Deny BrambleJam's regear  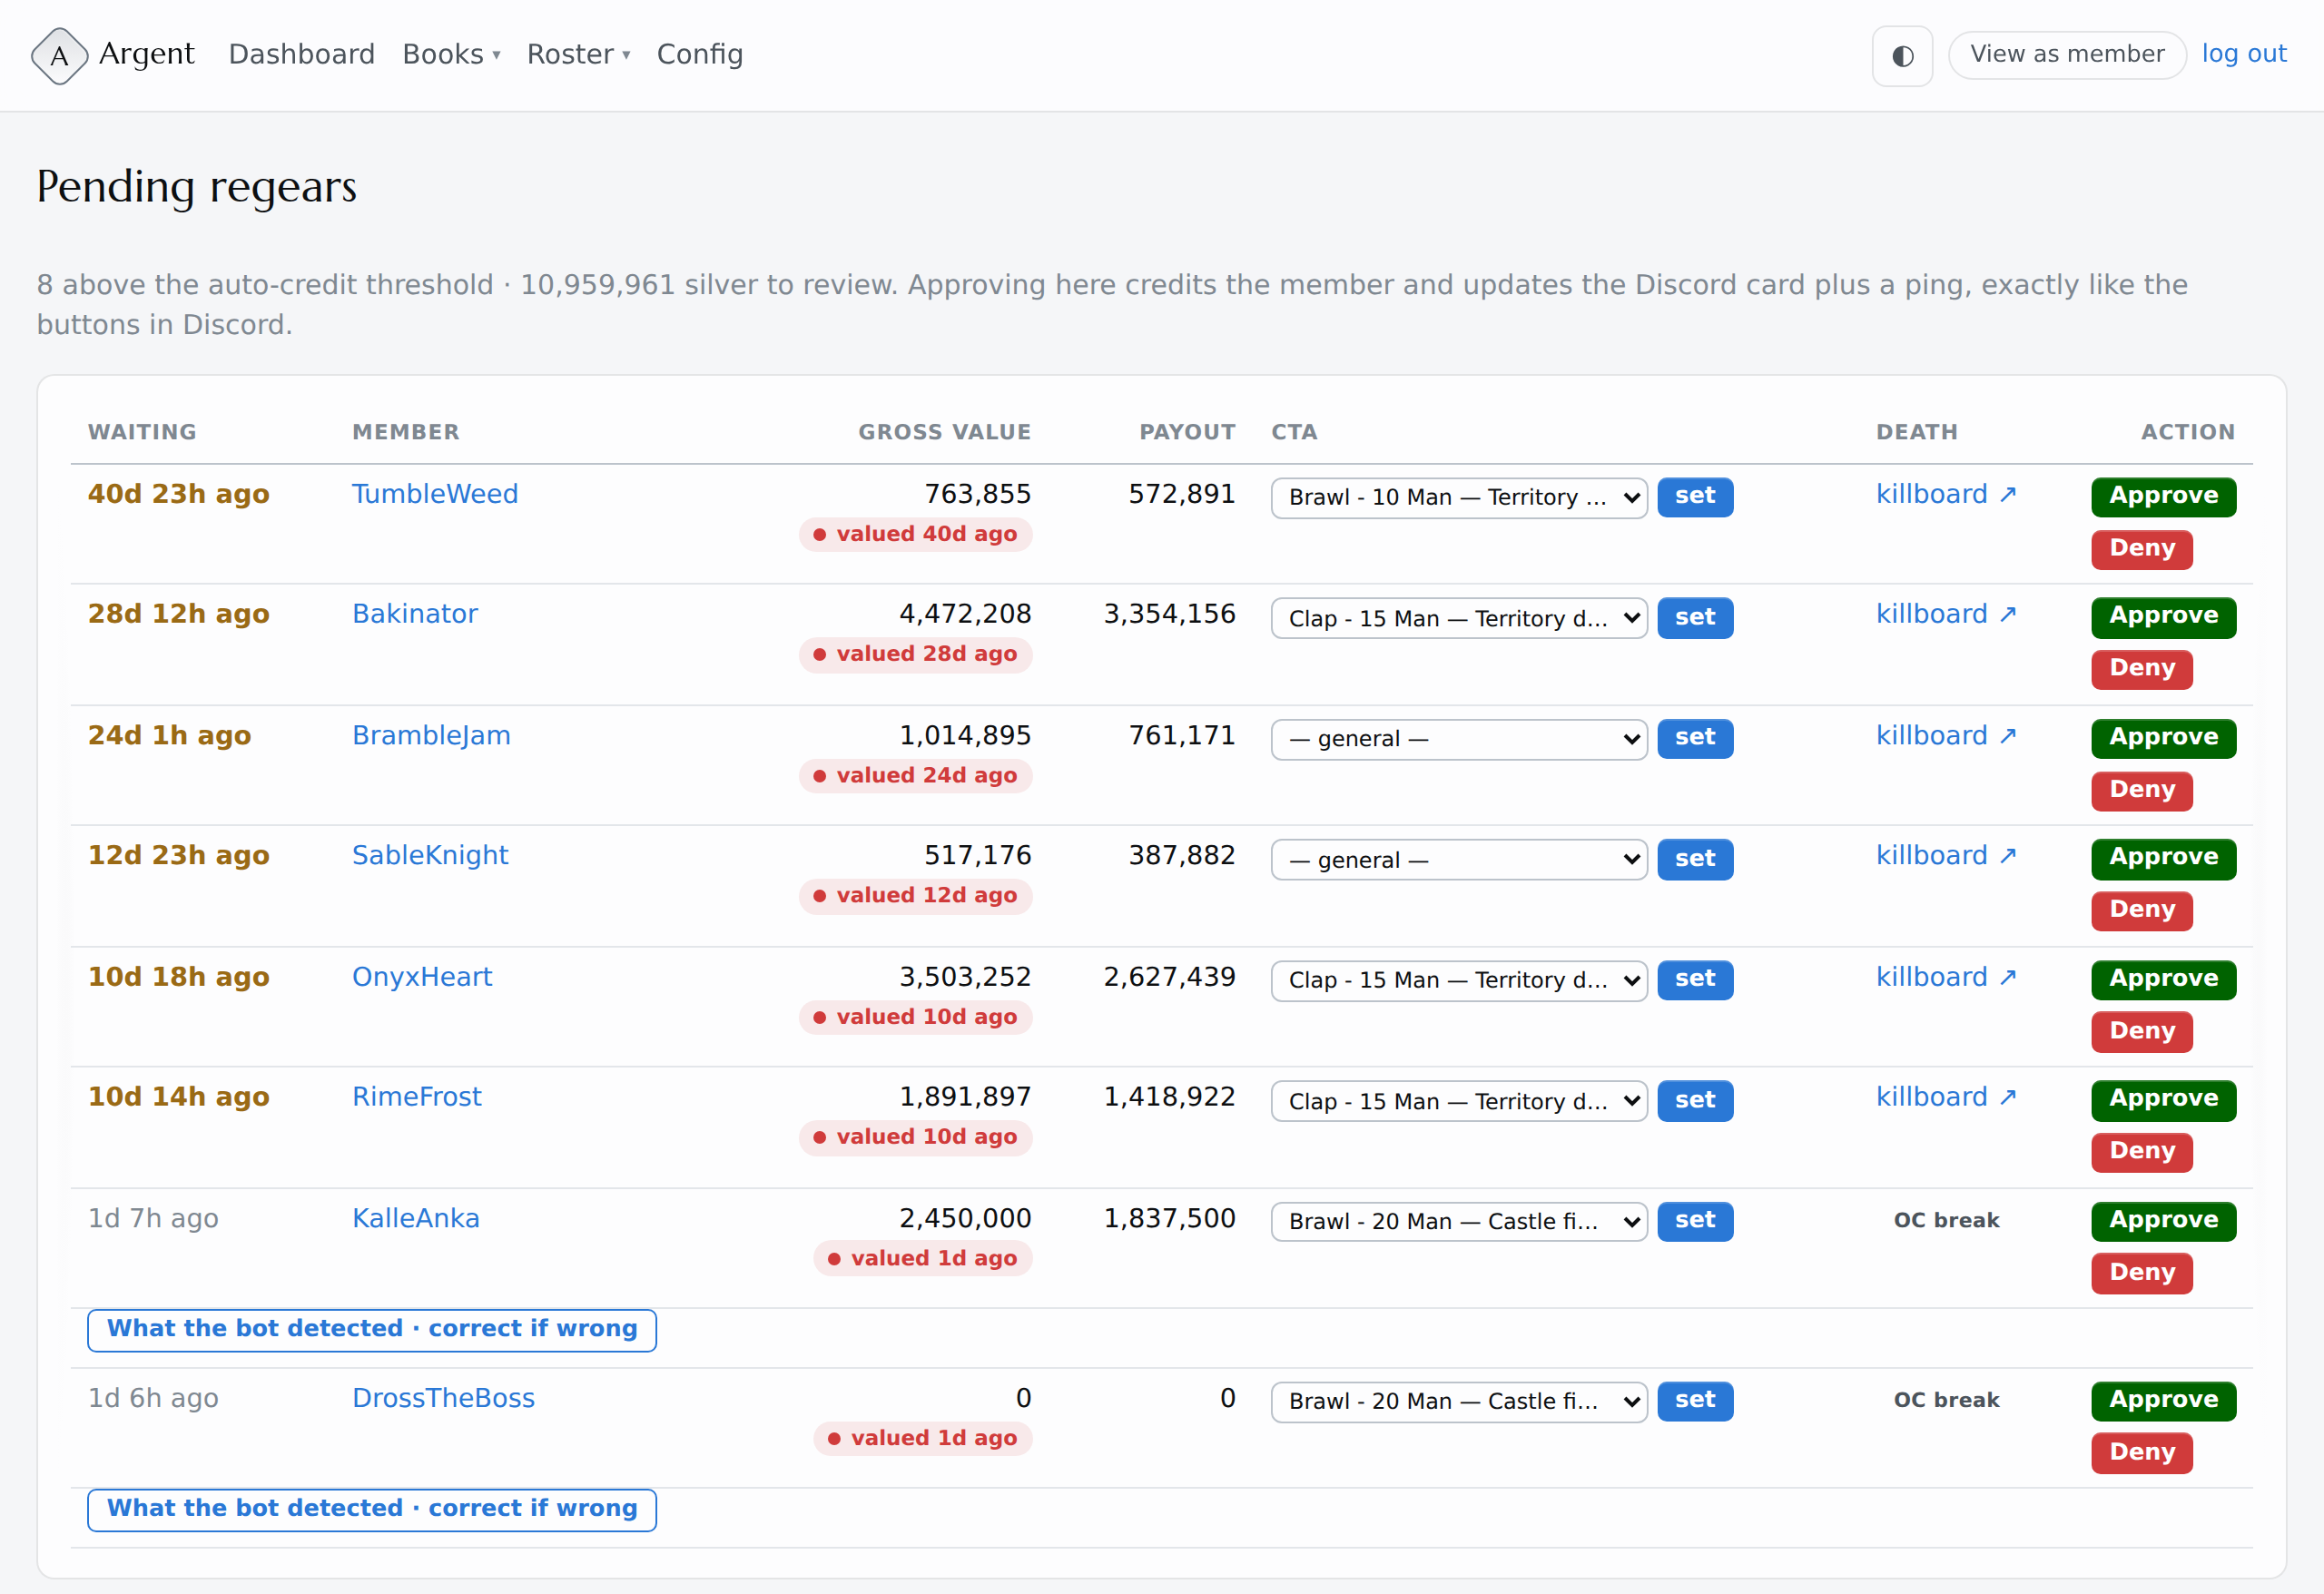pos(2142,791)
